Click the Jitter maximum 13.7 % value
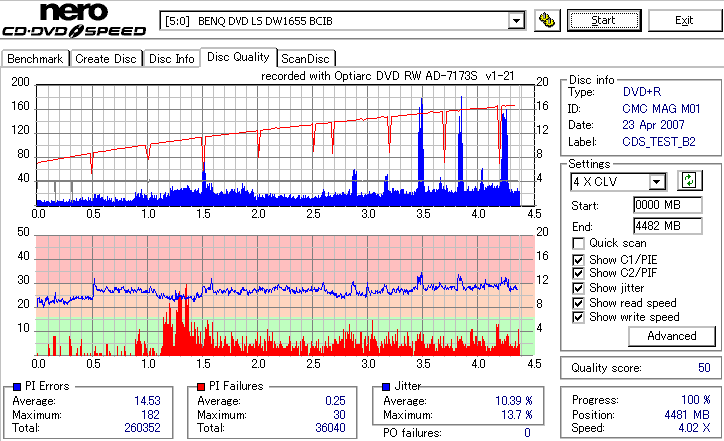The width and height of the screenshot is (724, 441). point(517,415)
